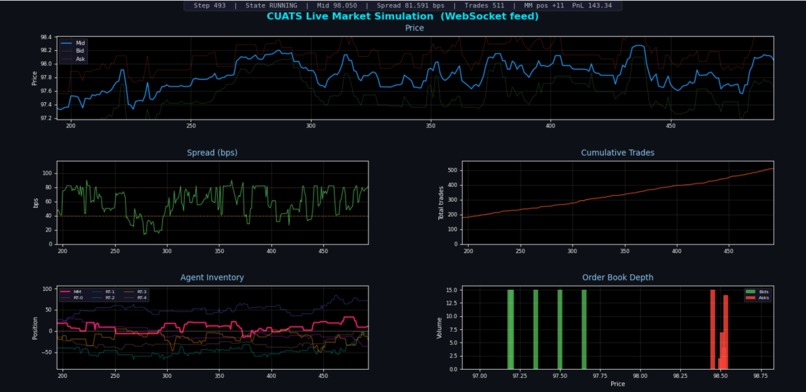Click the '500' tick in Cumulative Trades

click(x=453, y=171)
